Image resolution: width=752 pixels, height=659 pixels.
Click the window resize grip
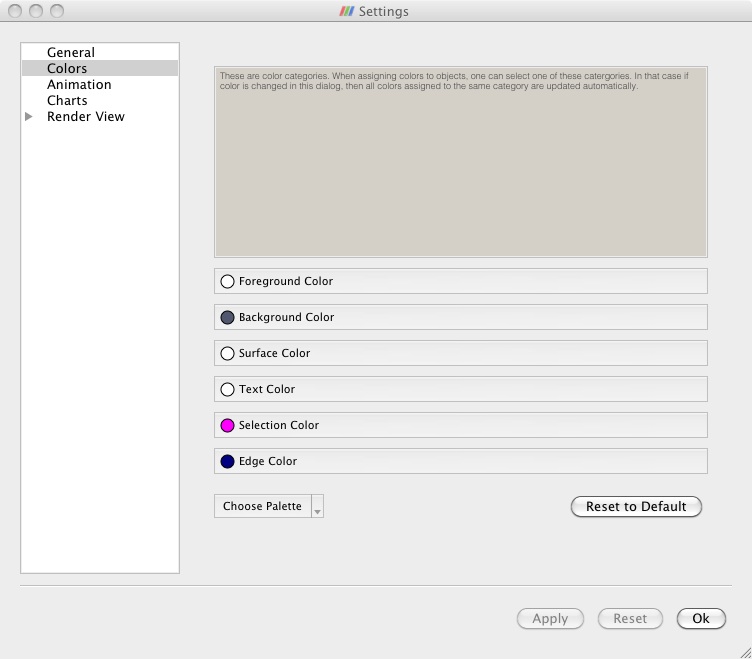pos(746,653)
